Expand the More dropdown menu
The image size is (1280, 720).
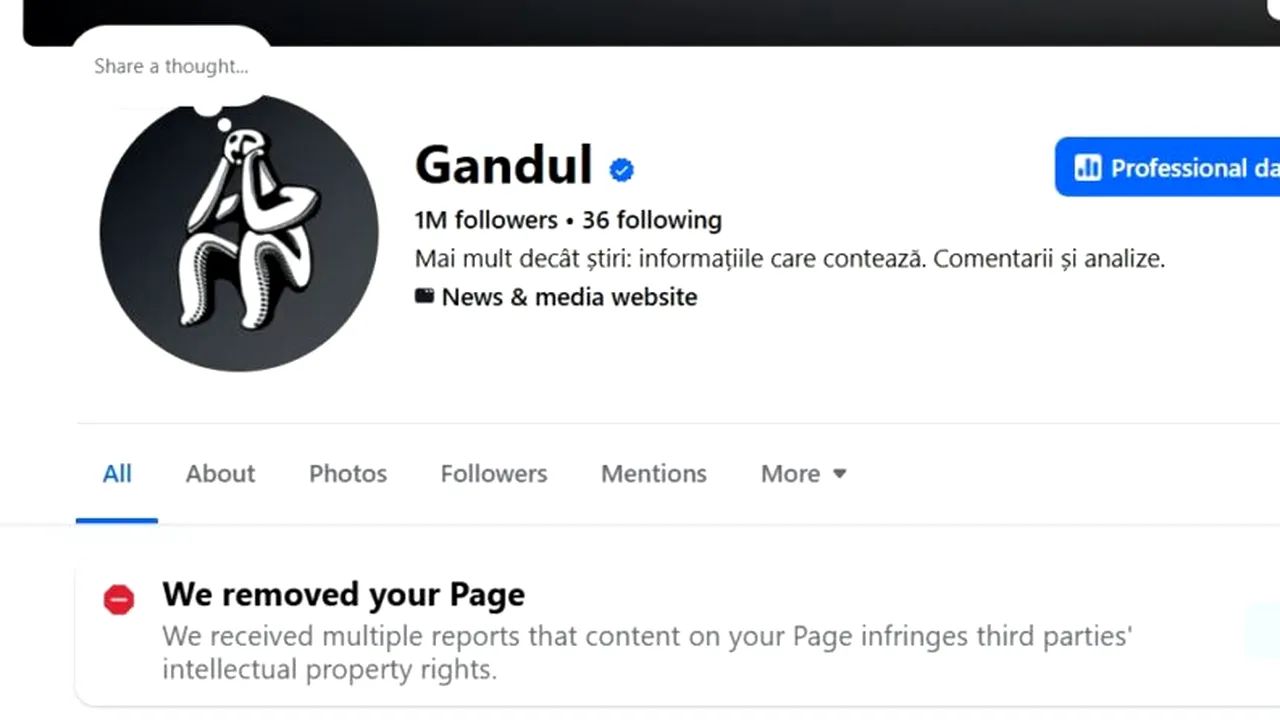(x=804, y=474)
